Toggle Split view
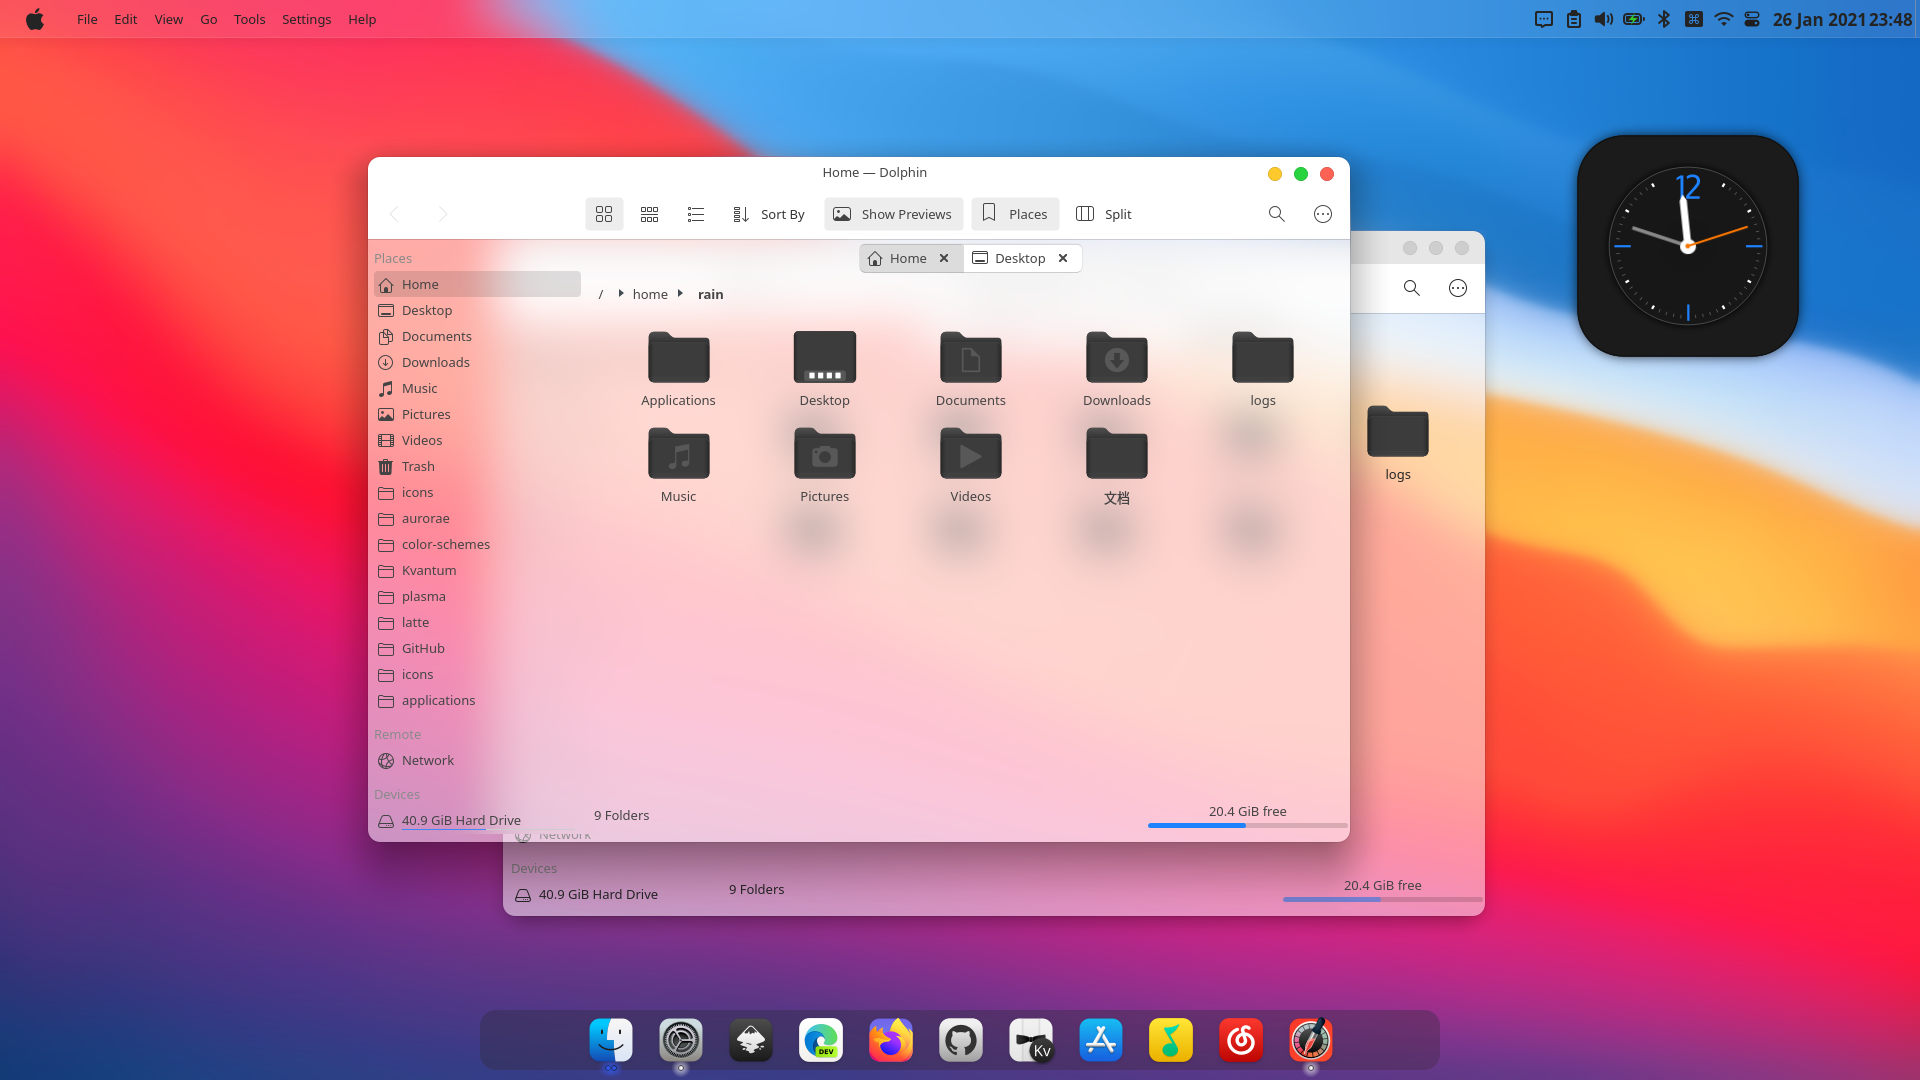Image resolution: width=1920 pixels, height=1080 pixels. tap(1104, 214)
